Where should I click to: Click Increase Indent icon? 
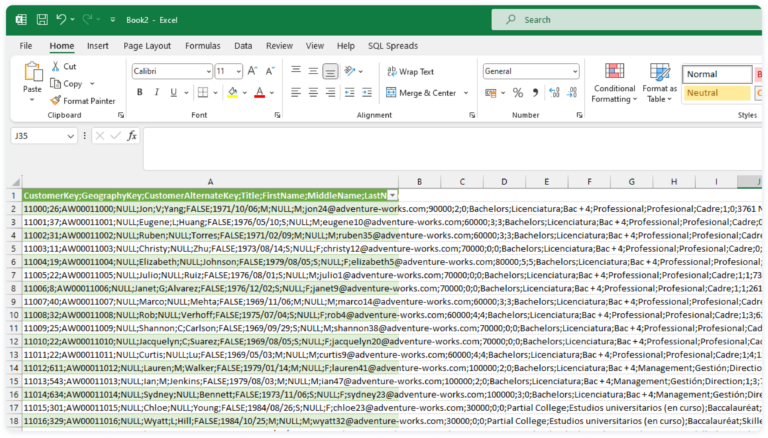[x=367, y=93]
